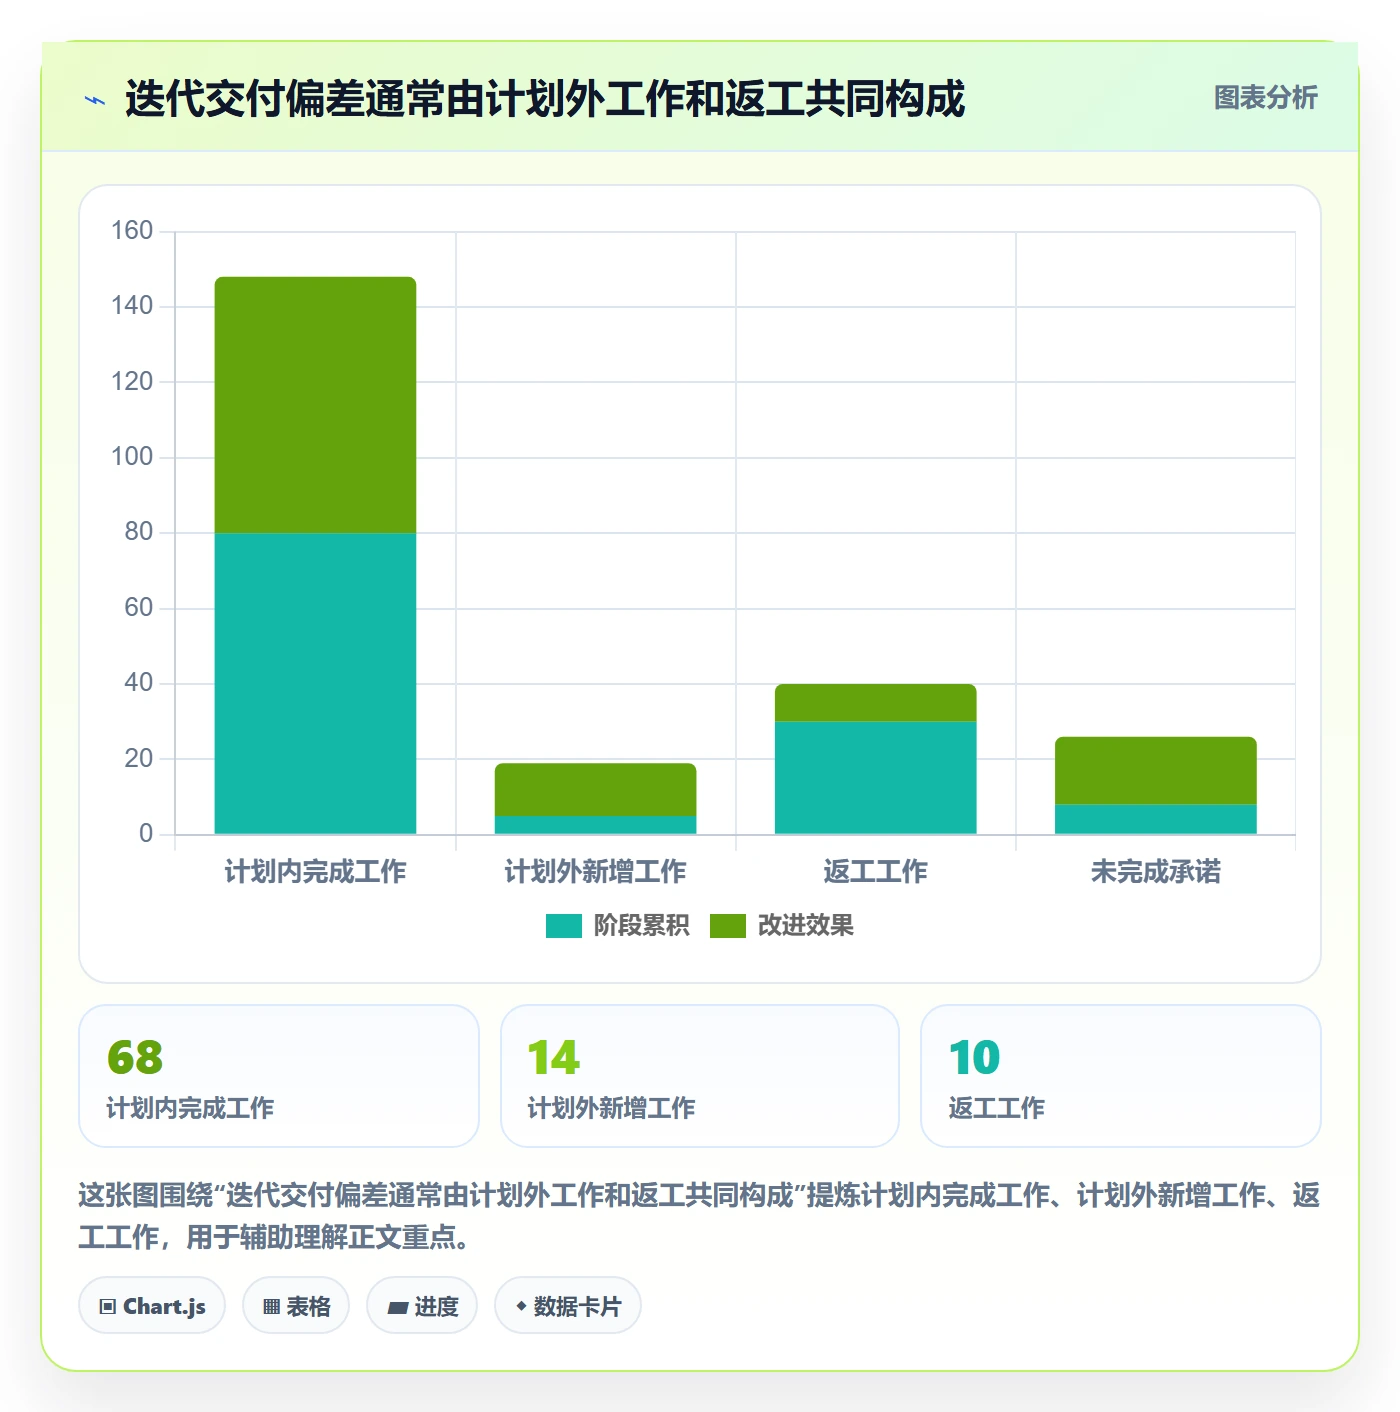Click the teal segment of the 计划外新增工作 bar
The width and height of the screenshot is (1400, 1412).
(595, 825)
